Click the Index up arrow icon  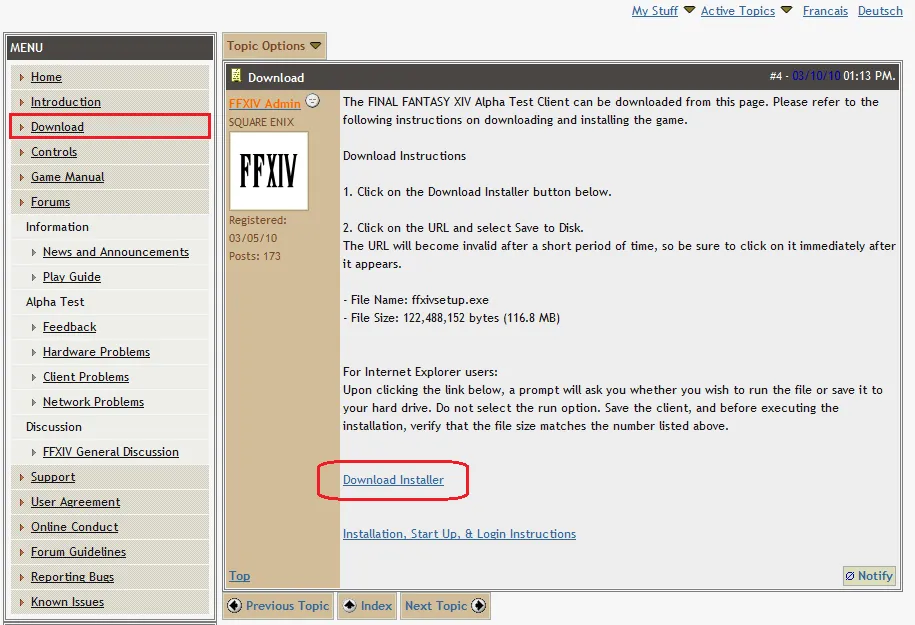[350, 606]
